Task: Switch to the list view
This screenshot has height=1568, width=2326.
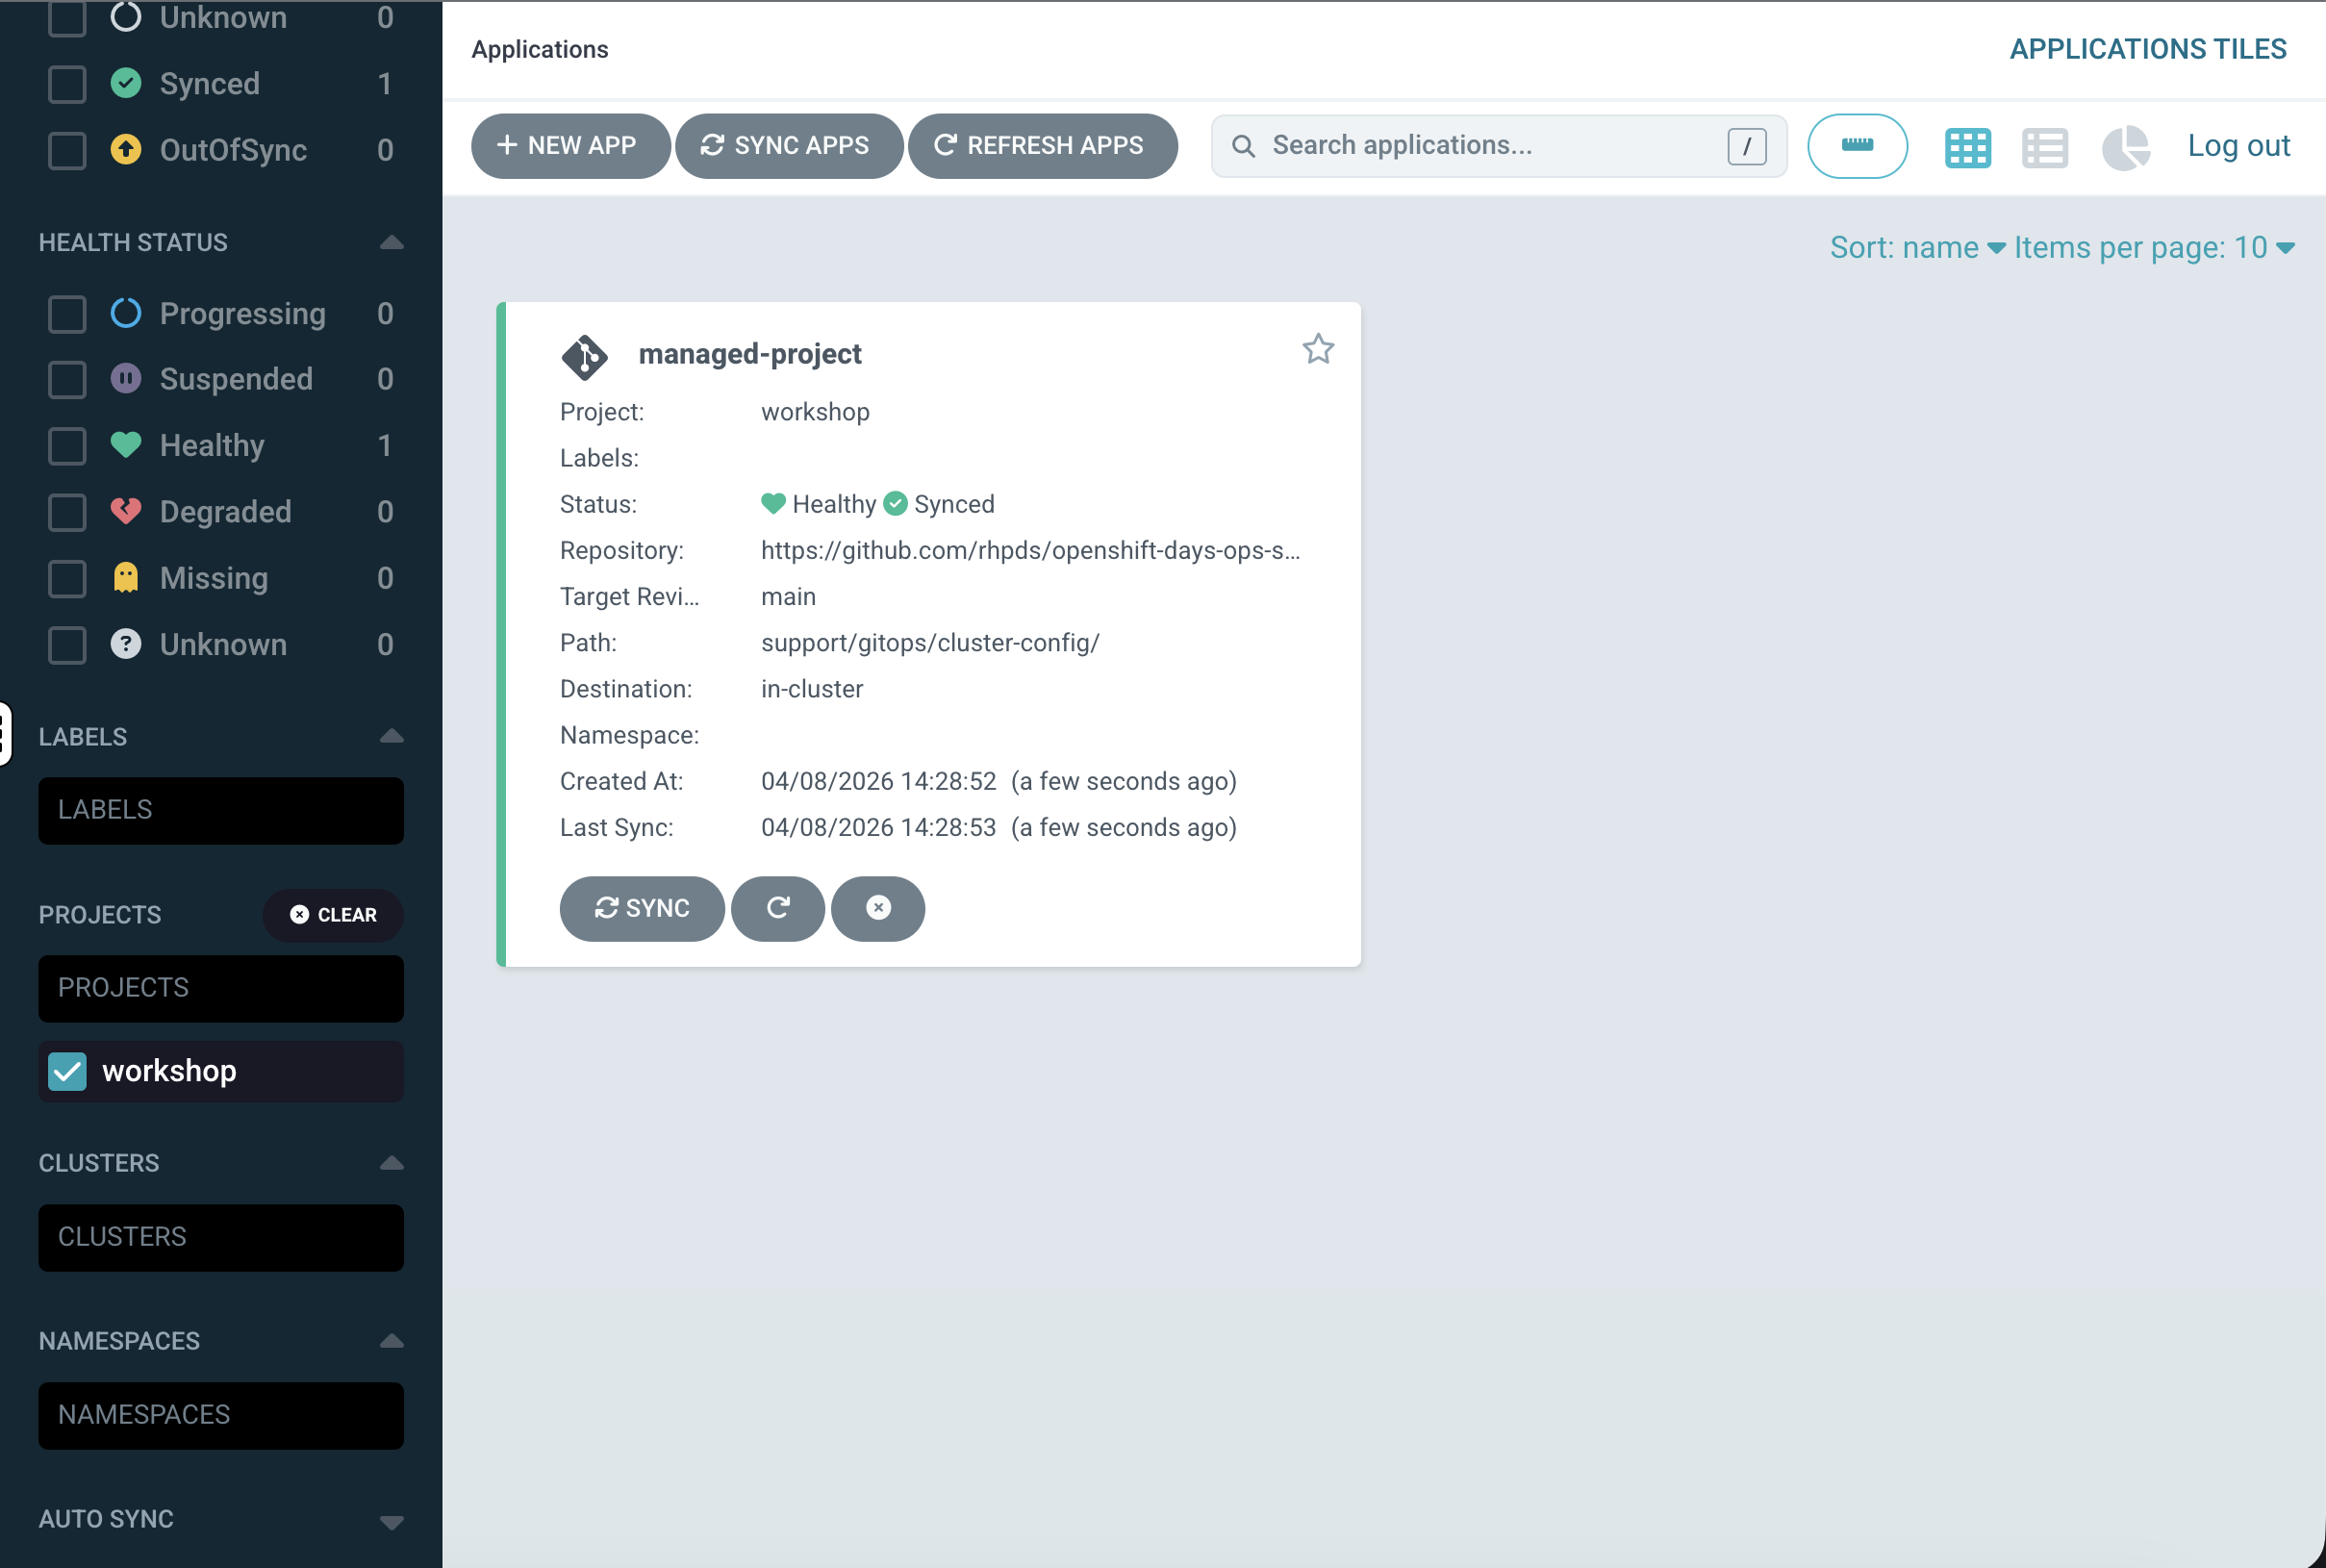Action: coord(2044,147)
